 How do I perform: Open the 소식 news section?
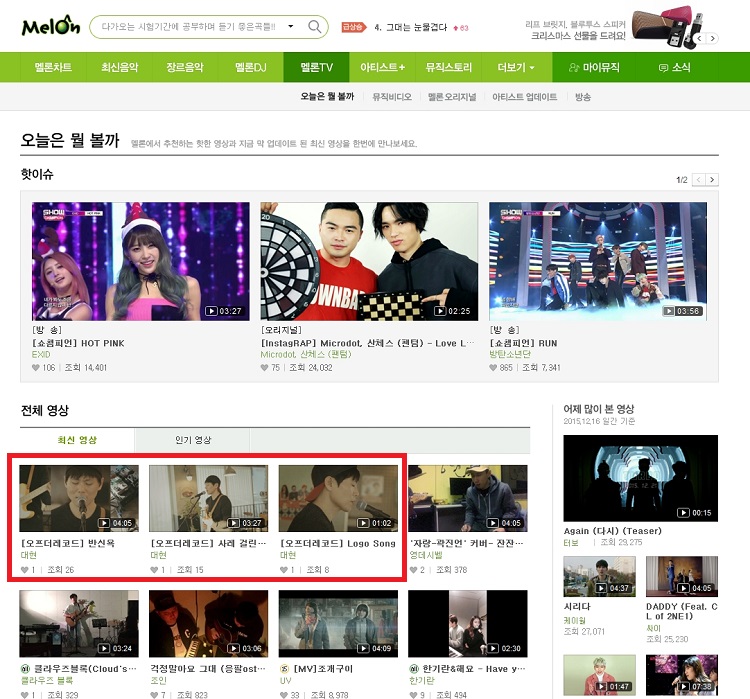[675, 67]
